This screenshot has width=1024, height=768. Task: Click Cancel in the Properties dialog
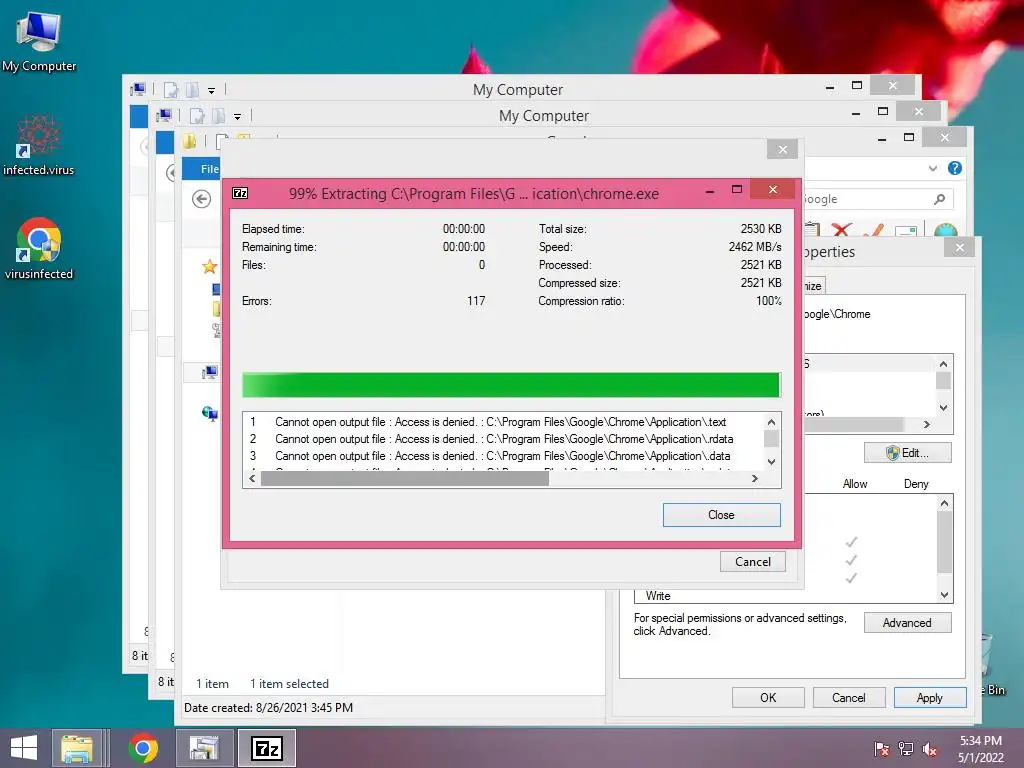coord(848,697)
